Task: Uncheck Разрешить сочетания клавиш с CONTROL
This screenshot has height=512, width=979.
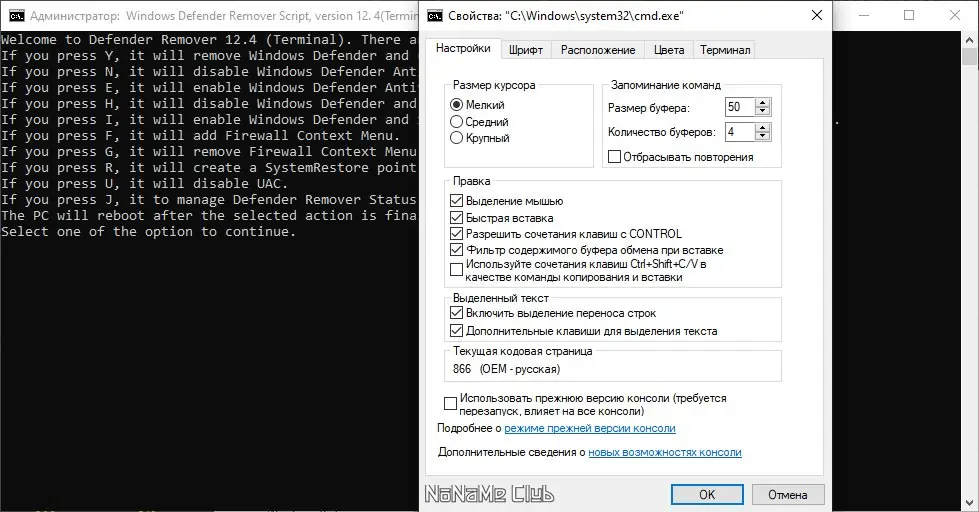Action: click(x=456, y=234)
